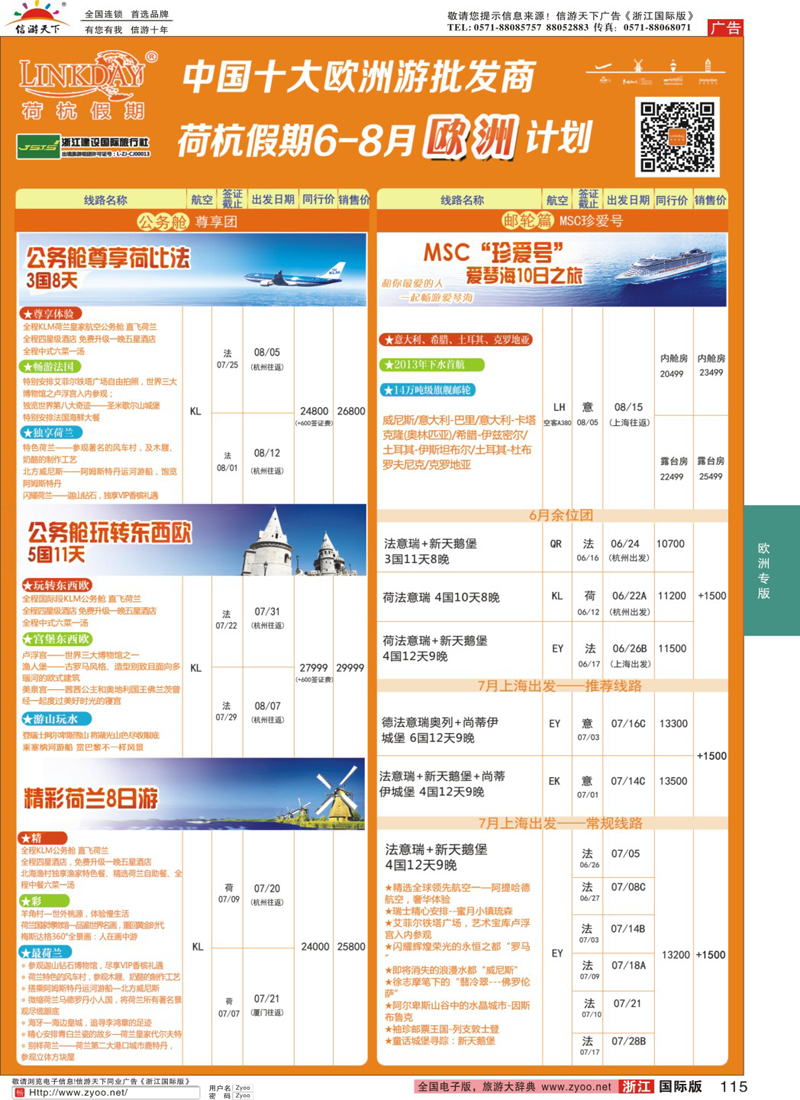Open the www.zyoo.net link in the footer
This screenshot has height=1100, width=800.
tap(576, 1086)
